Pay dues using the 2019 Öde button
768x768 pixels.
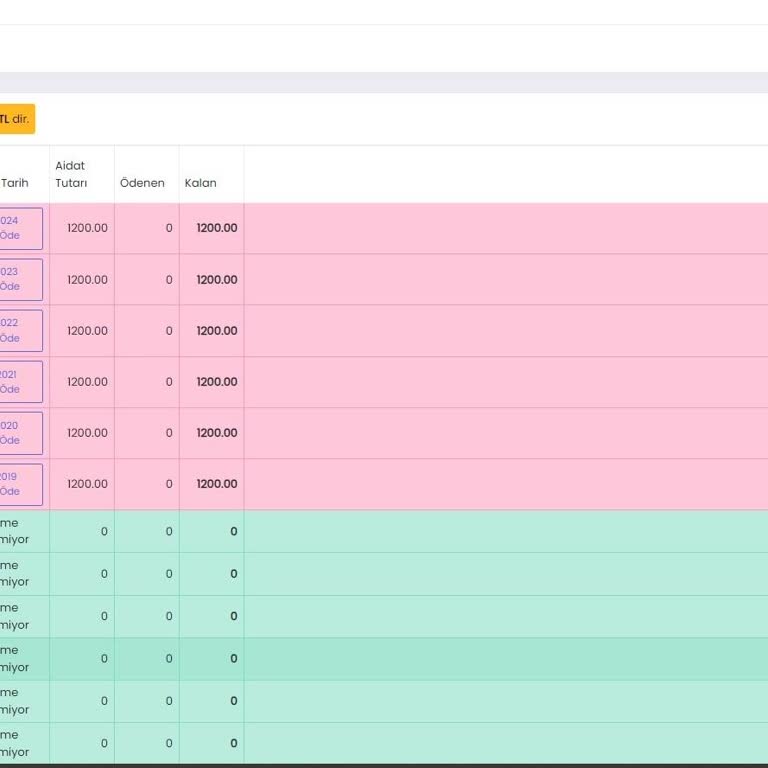20,484
